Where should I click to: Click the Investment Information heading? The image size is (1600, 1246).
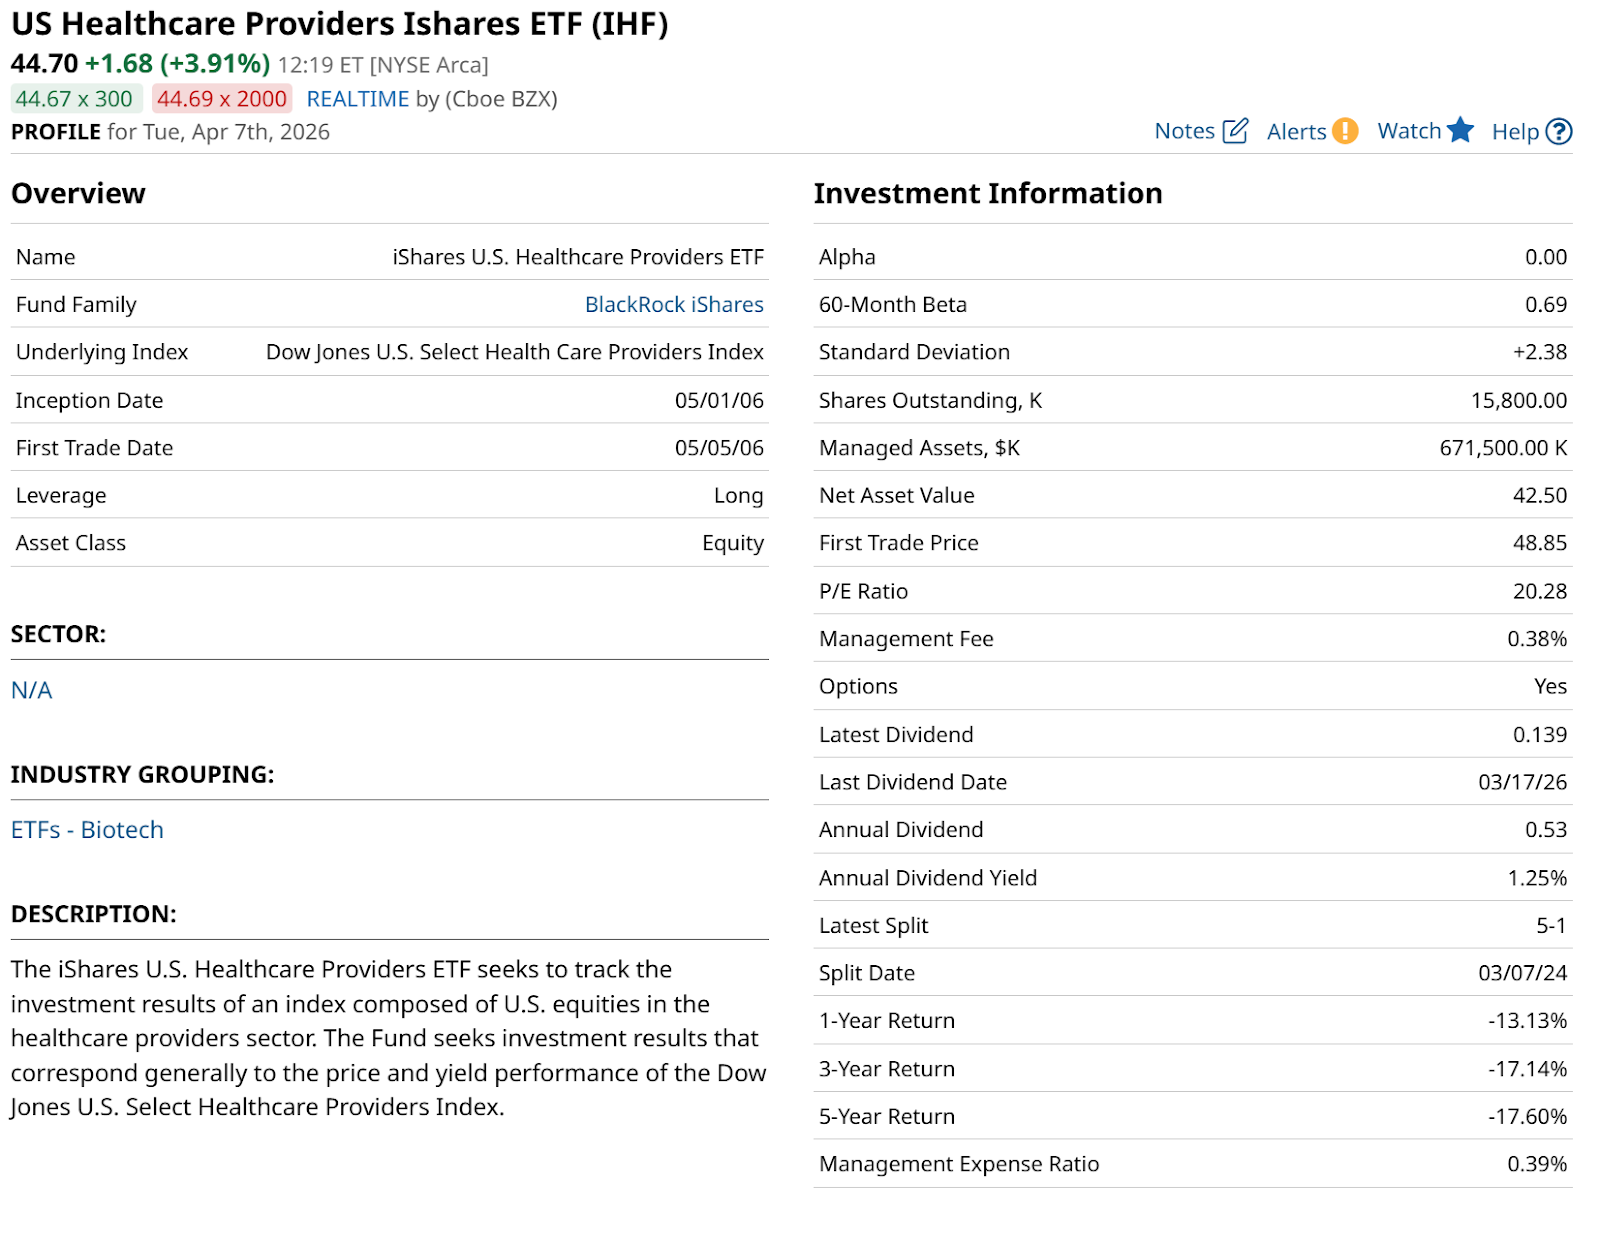[x=987, y=193]
